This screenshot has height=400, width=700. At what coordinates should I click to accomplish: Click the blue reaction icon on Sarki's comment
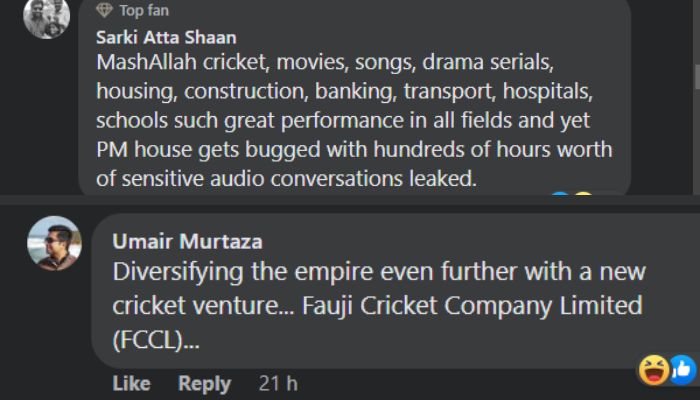[x=560, y=194]
